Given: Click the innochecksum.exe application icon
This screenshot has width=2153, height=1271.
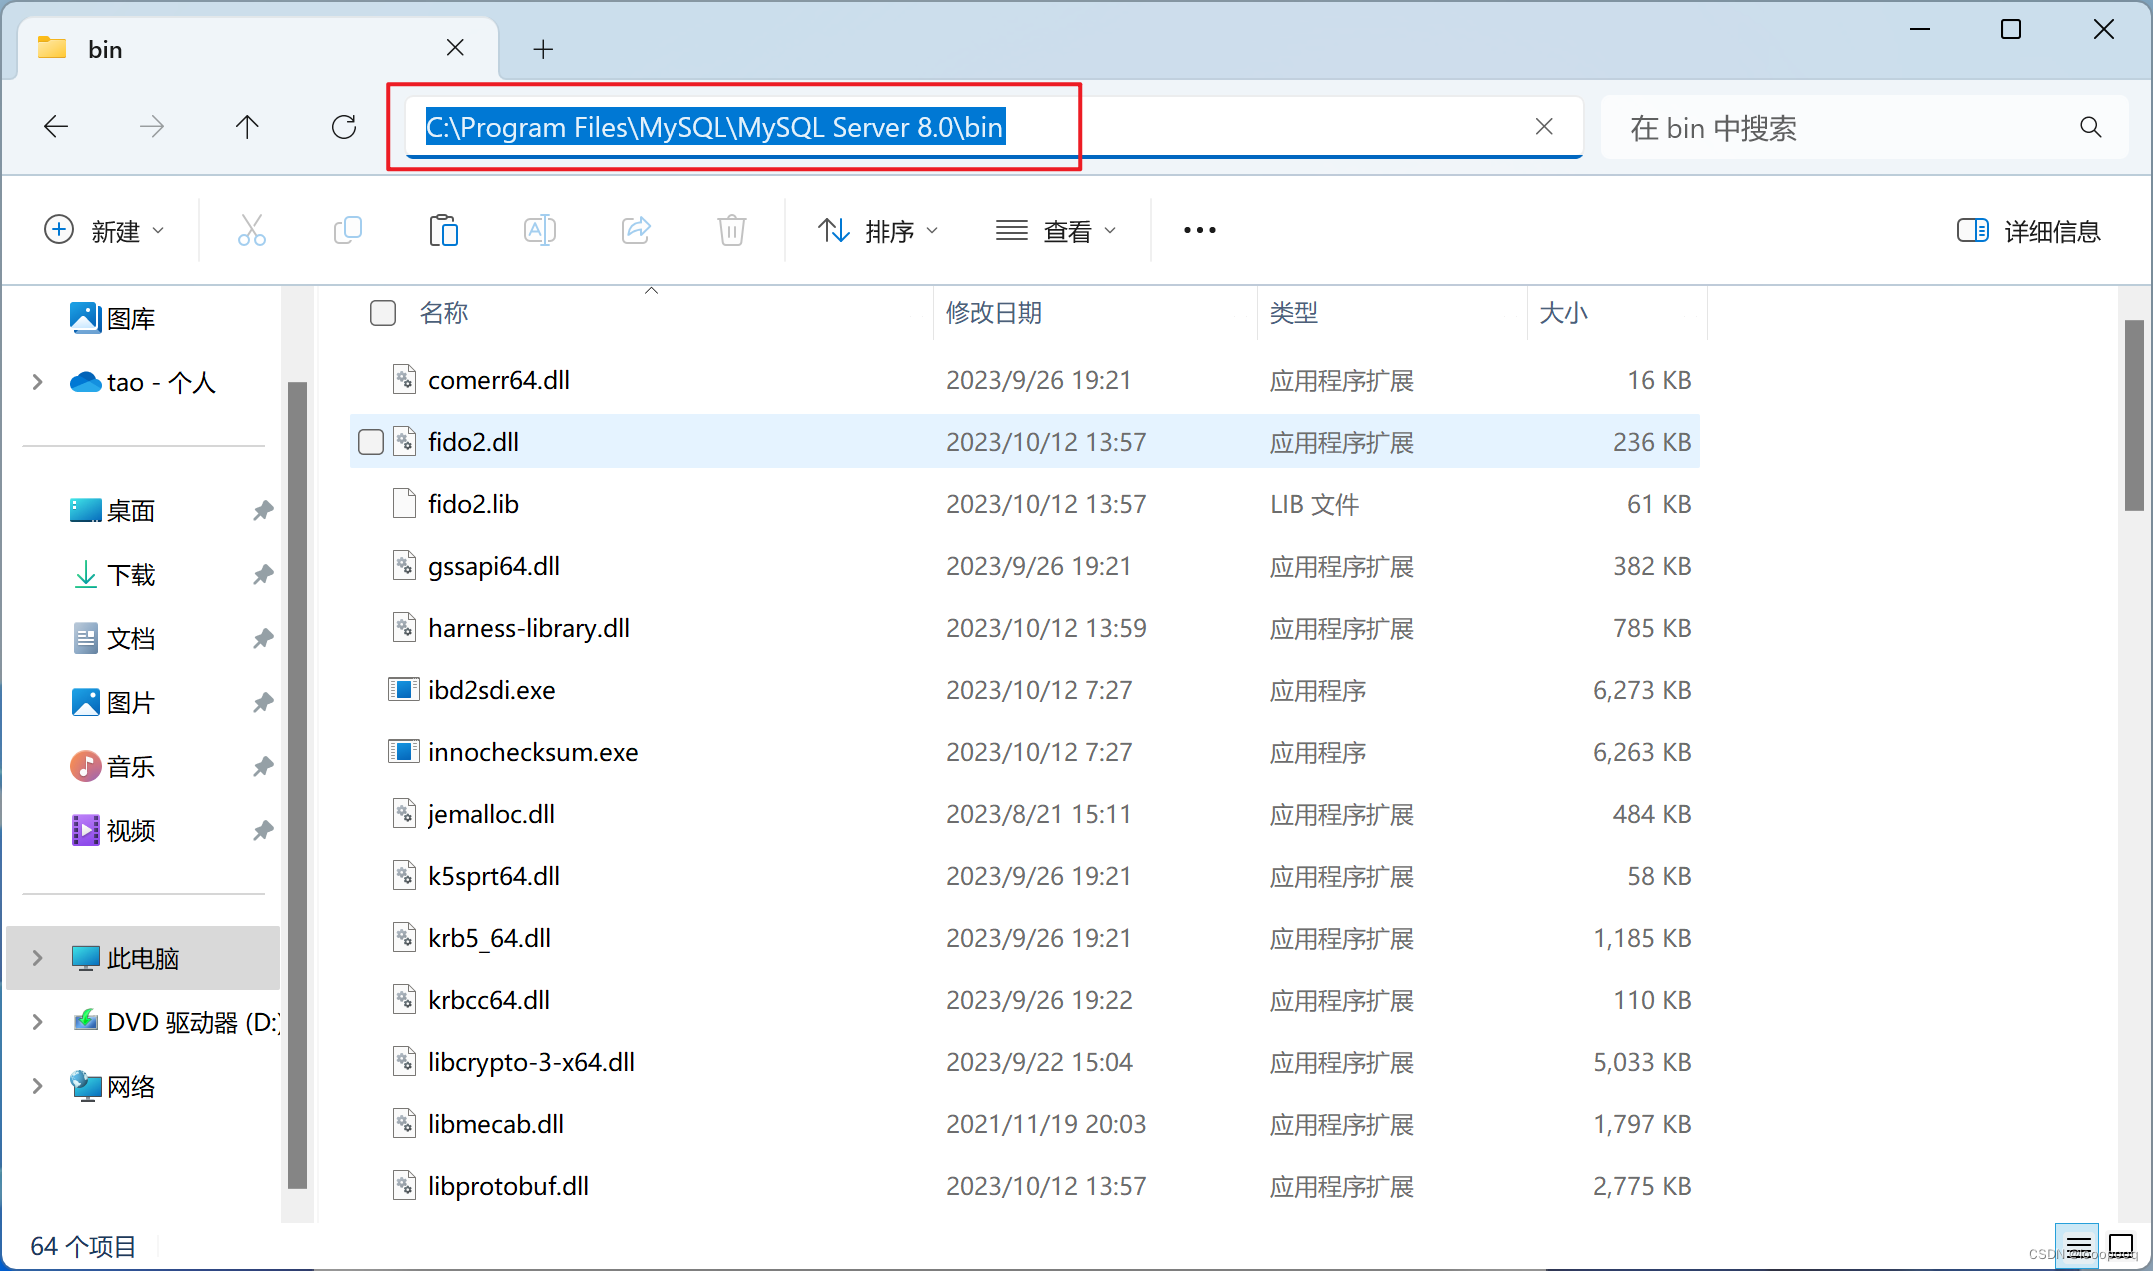Looking at the screenshot, I should 404,752.
